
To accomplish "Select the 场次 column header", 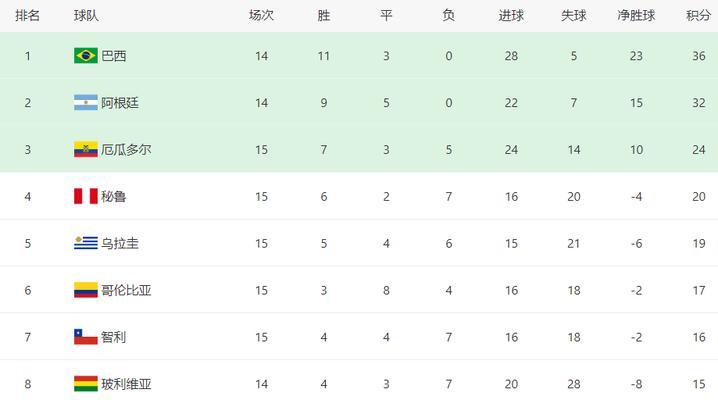I will tap(261, 16).
